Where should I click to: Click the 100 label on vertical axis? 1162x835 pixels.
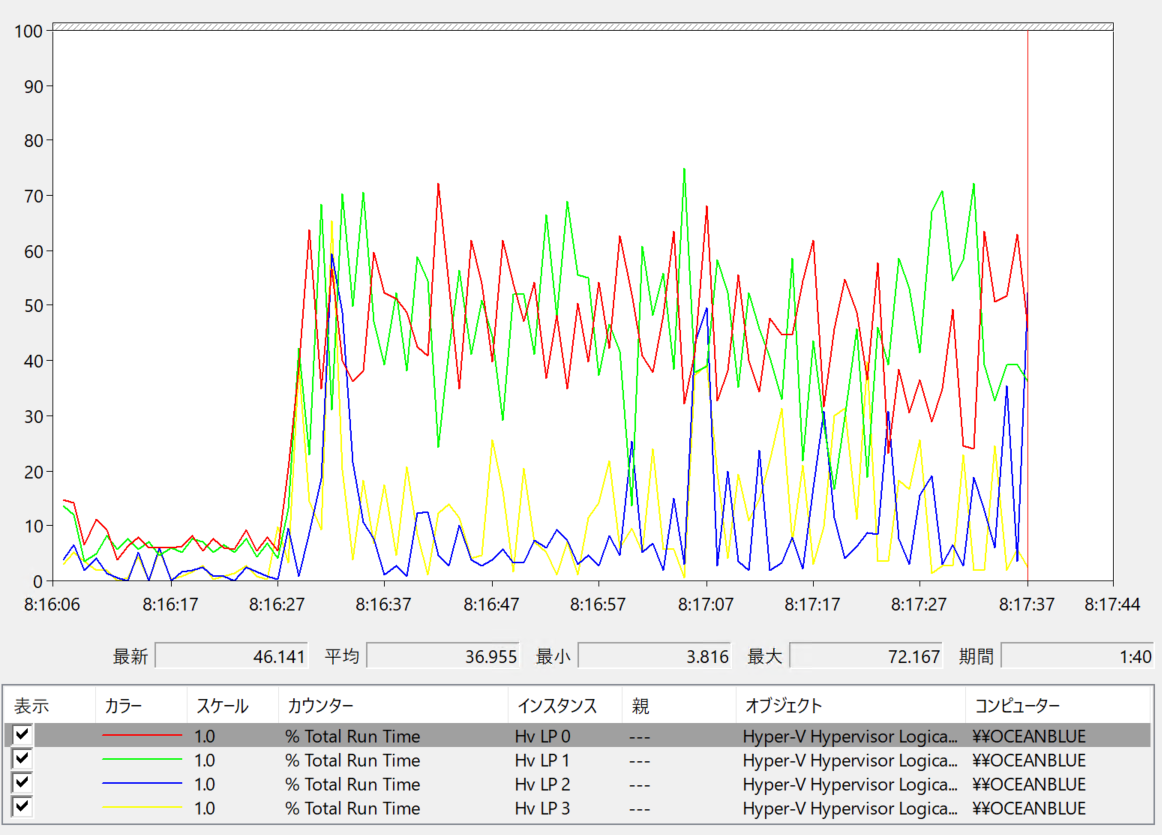click(x=28, y=31)
